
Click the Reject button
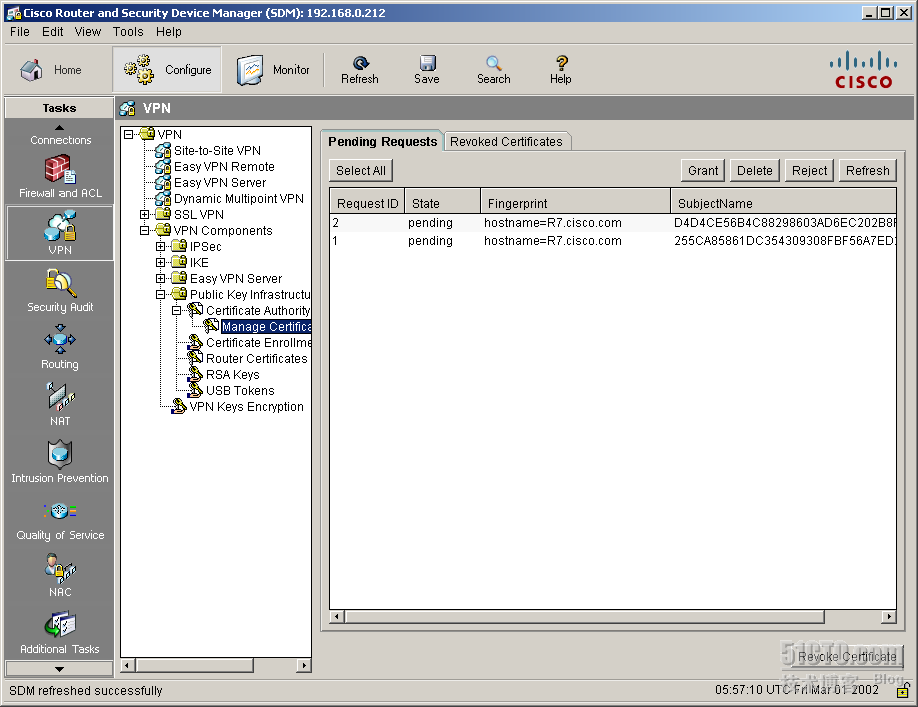click(809, 170)
